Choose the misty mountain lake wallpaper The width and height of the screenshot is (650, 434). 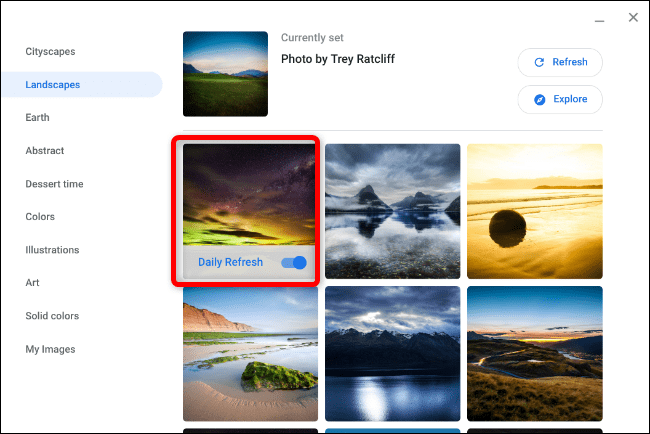point(393,211)
